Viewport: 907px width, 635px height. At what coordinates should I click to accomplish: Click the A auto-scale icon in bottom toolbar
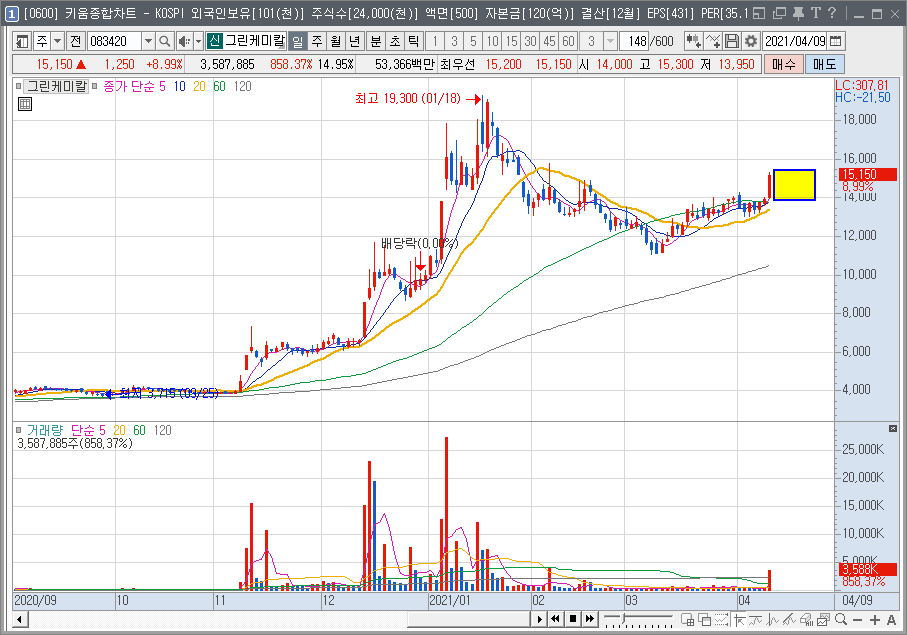pos(891,619)
